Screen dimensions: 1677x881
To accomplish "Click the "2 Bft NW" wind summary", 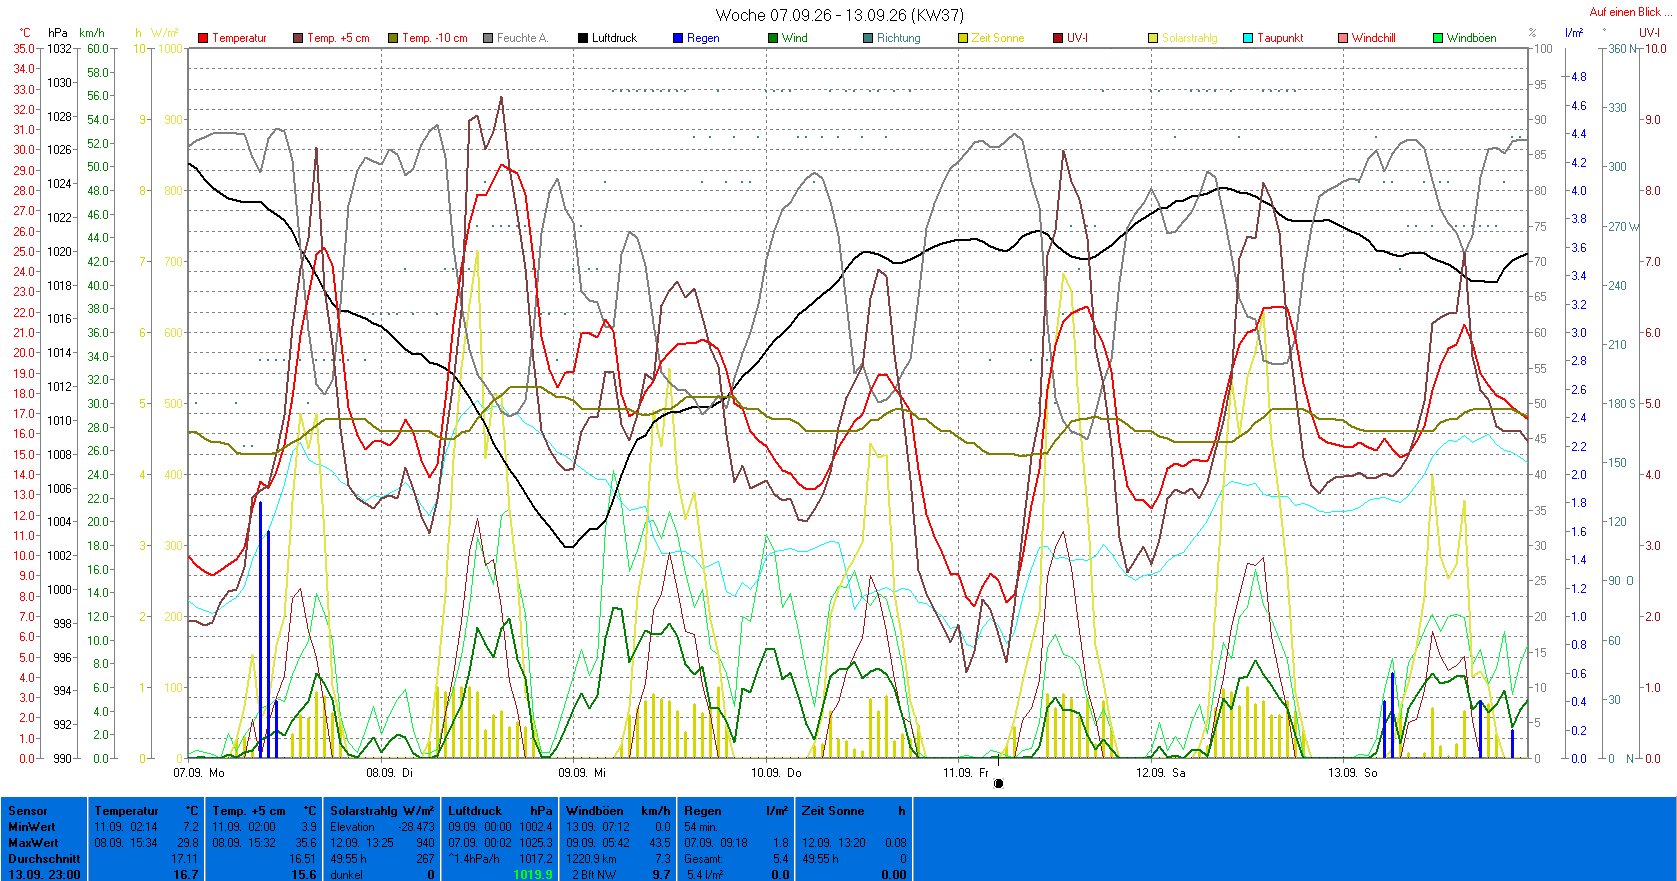I will [x=594, y=875].
